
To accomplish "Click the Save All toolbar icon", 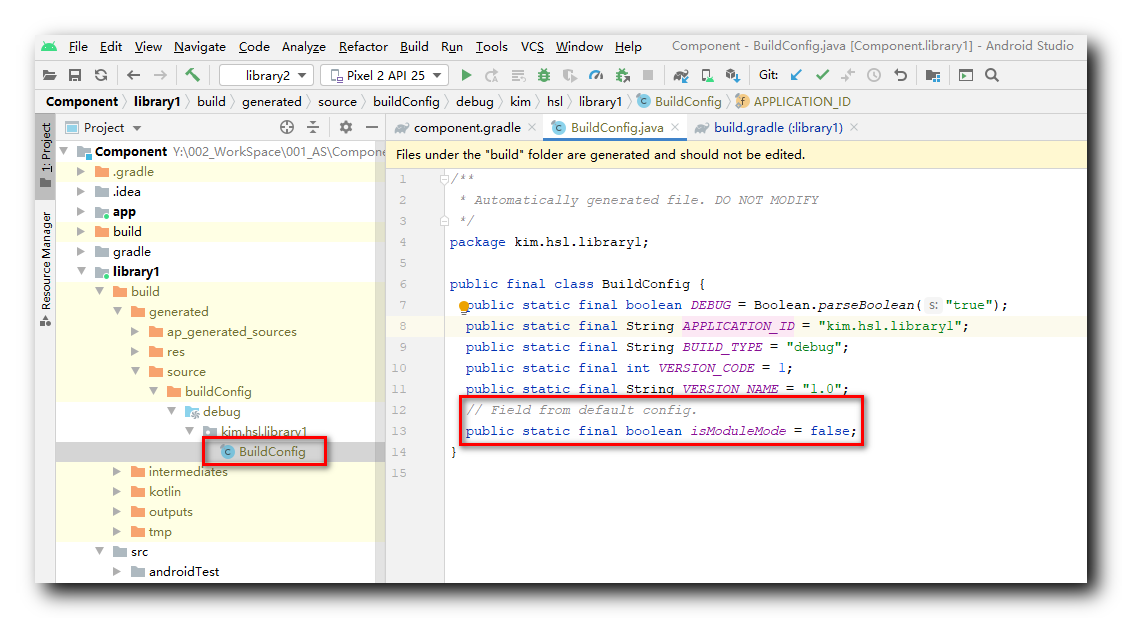I will [x=74, y=75].
